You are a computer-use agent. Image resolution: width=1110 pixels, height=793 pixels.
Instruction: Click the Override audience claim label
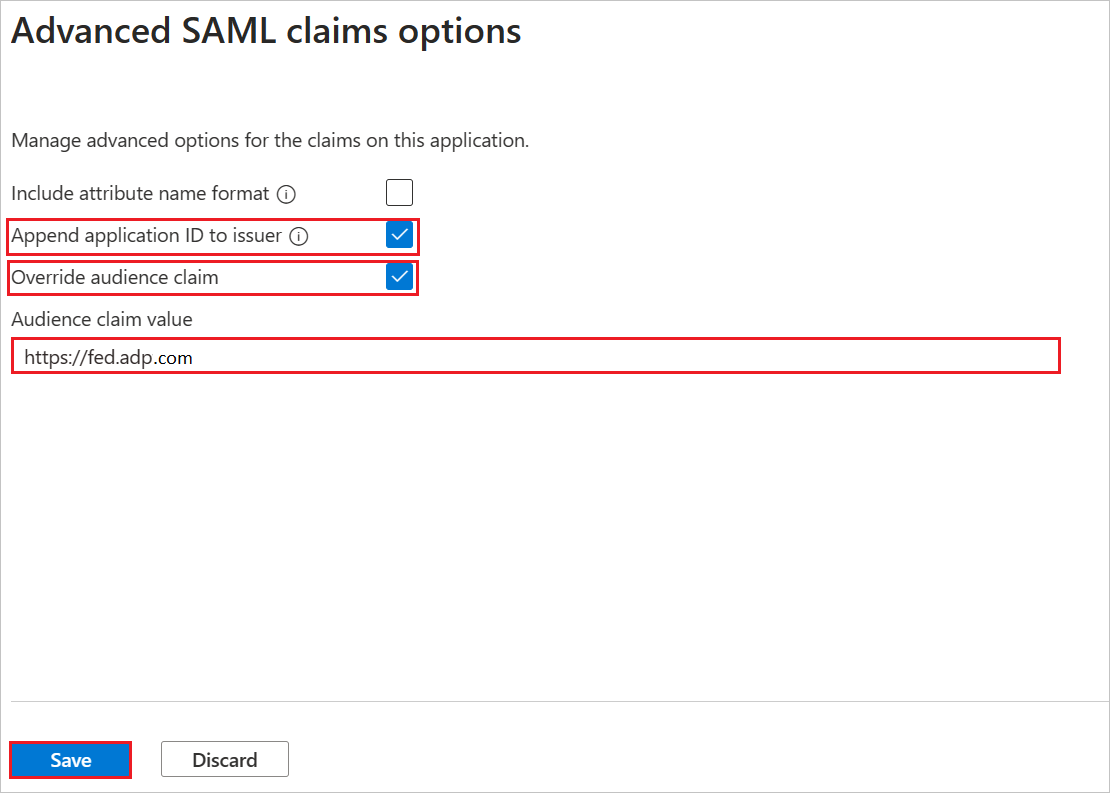click(x=115, y=278)
